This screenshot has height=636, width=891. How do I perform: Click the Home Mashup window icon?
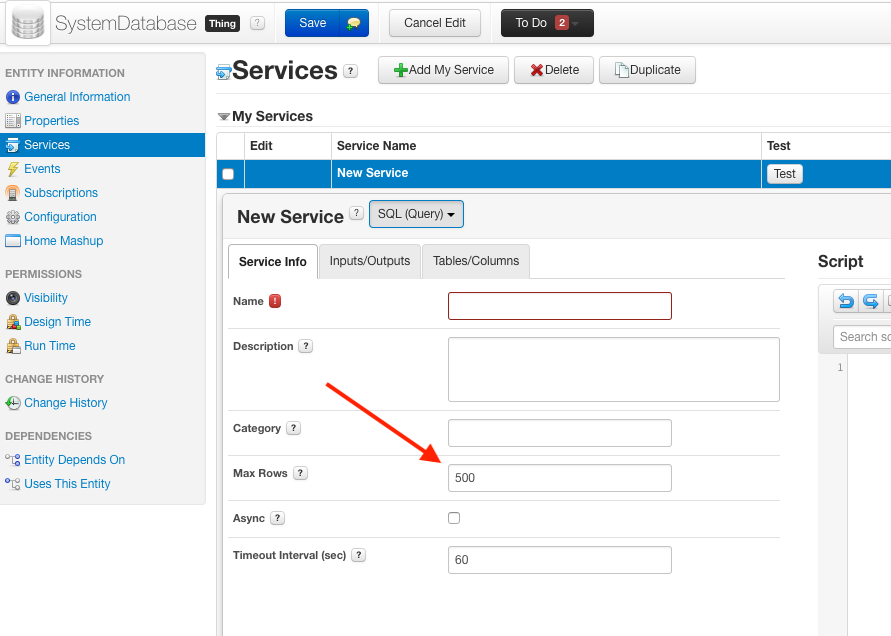(13, 241)
